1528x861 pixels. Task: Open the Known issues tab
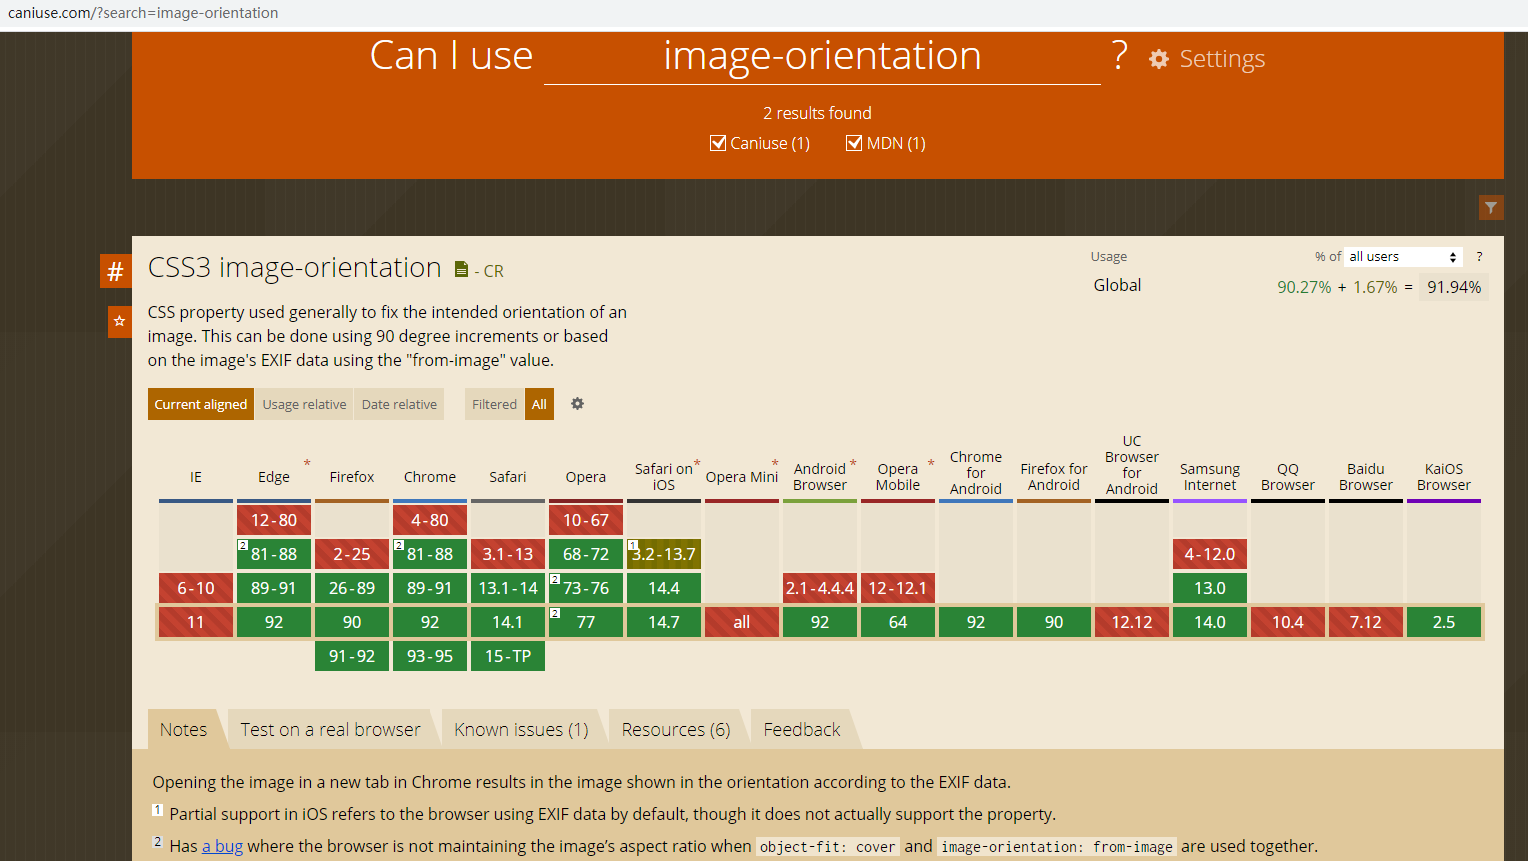coord(521,730)
